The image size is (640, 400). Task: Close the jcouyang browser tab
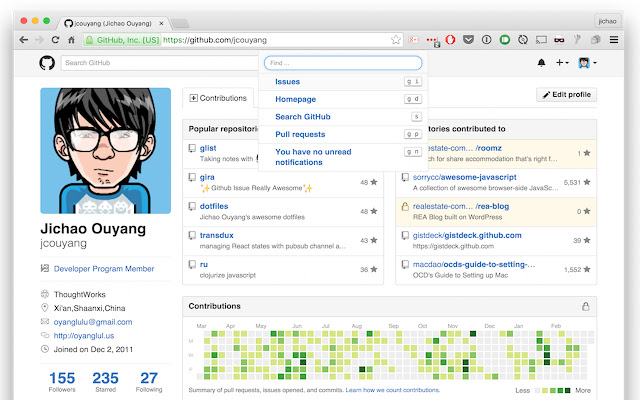(x=161, y=23)
